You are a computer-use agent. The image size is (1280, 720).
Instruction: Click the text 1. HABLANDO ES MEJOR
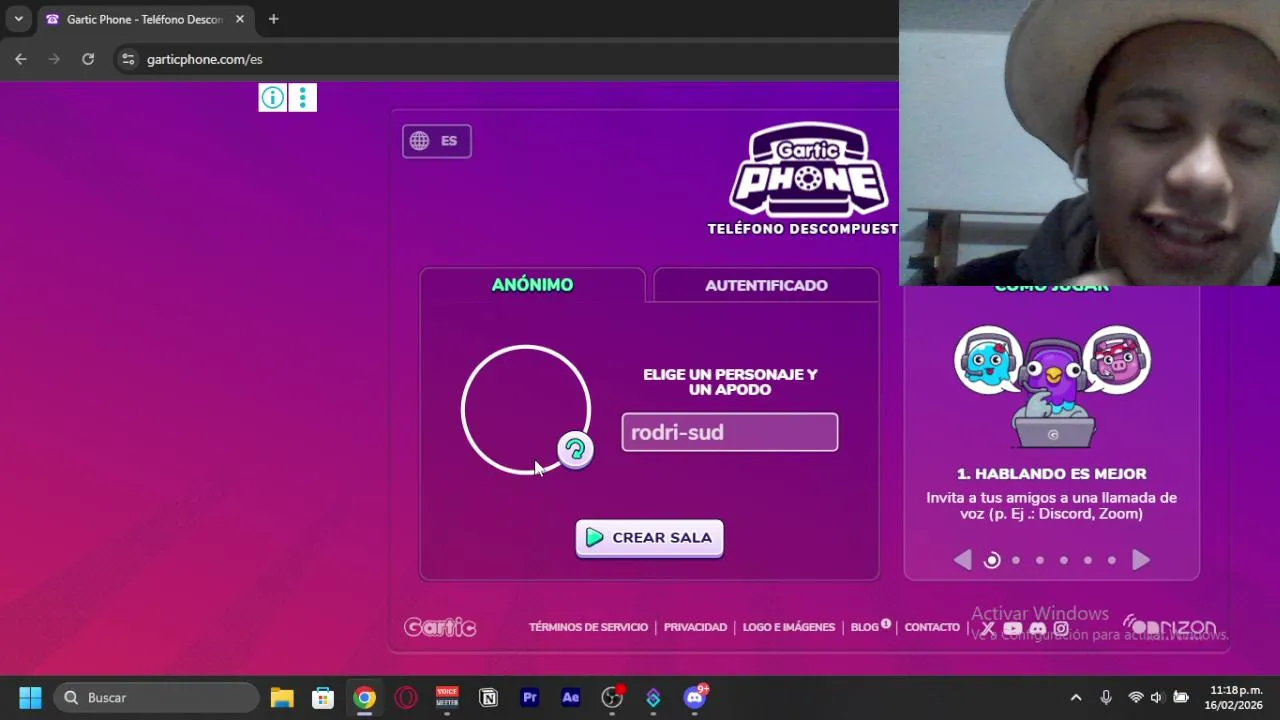tap(1052, 474)
